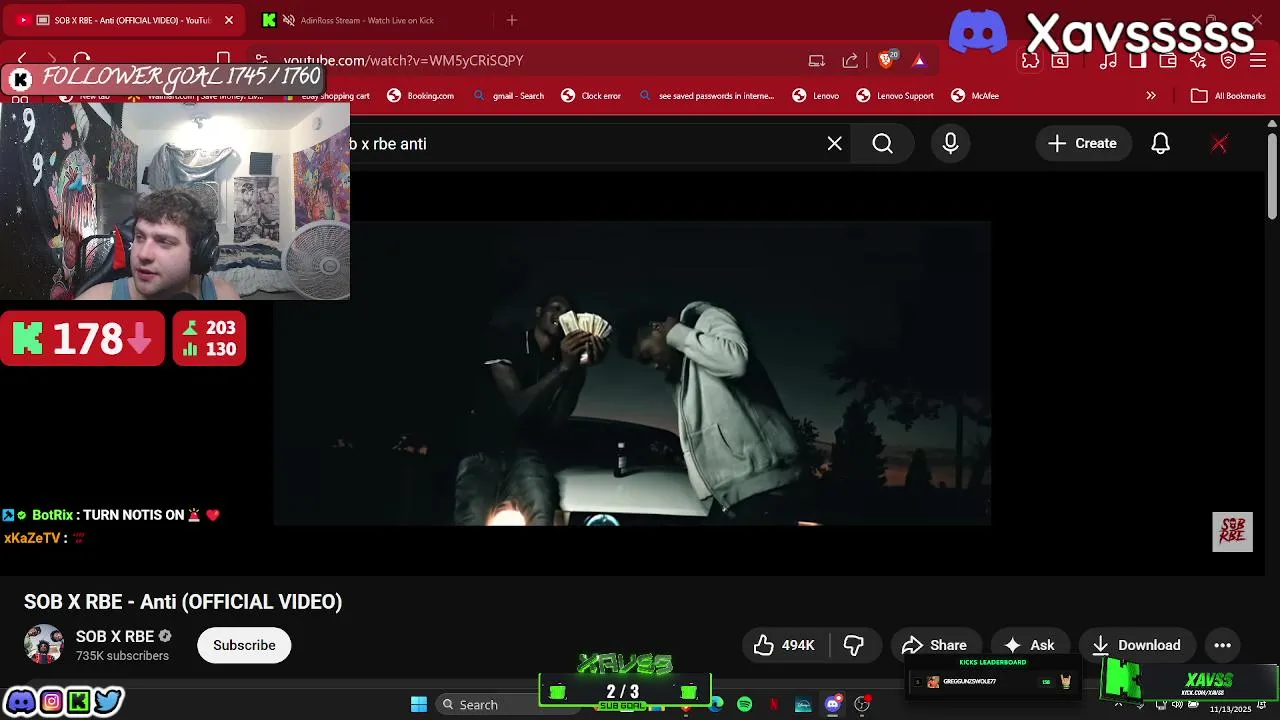The image size is (1280, 720).
Task: Open Spotify from the taskbar
Action: (x=745, y=705)
